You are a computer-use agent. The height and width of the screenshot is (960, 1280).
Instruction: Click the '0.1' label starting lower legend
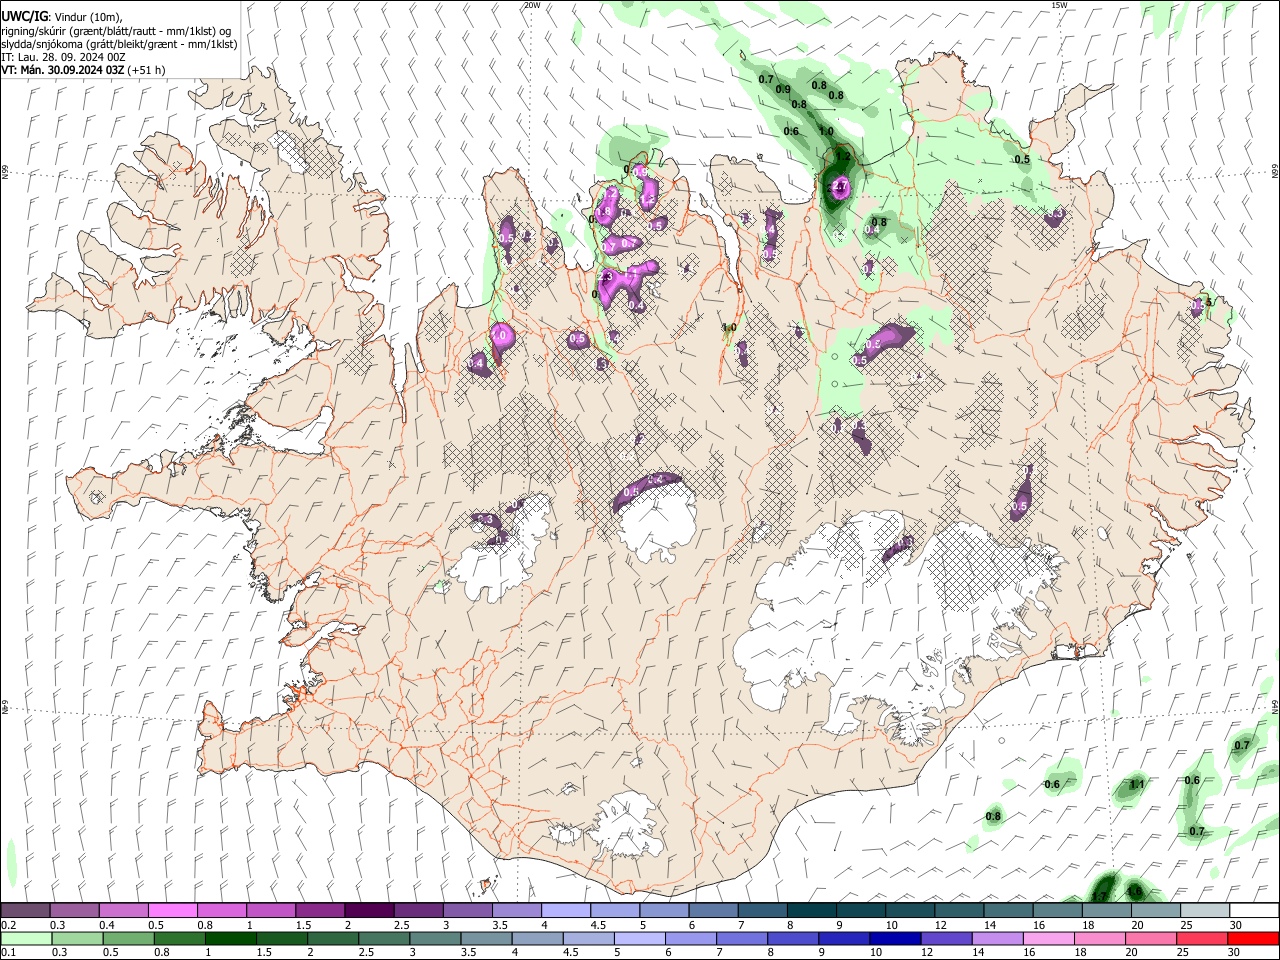[x=9, y=953]
